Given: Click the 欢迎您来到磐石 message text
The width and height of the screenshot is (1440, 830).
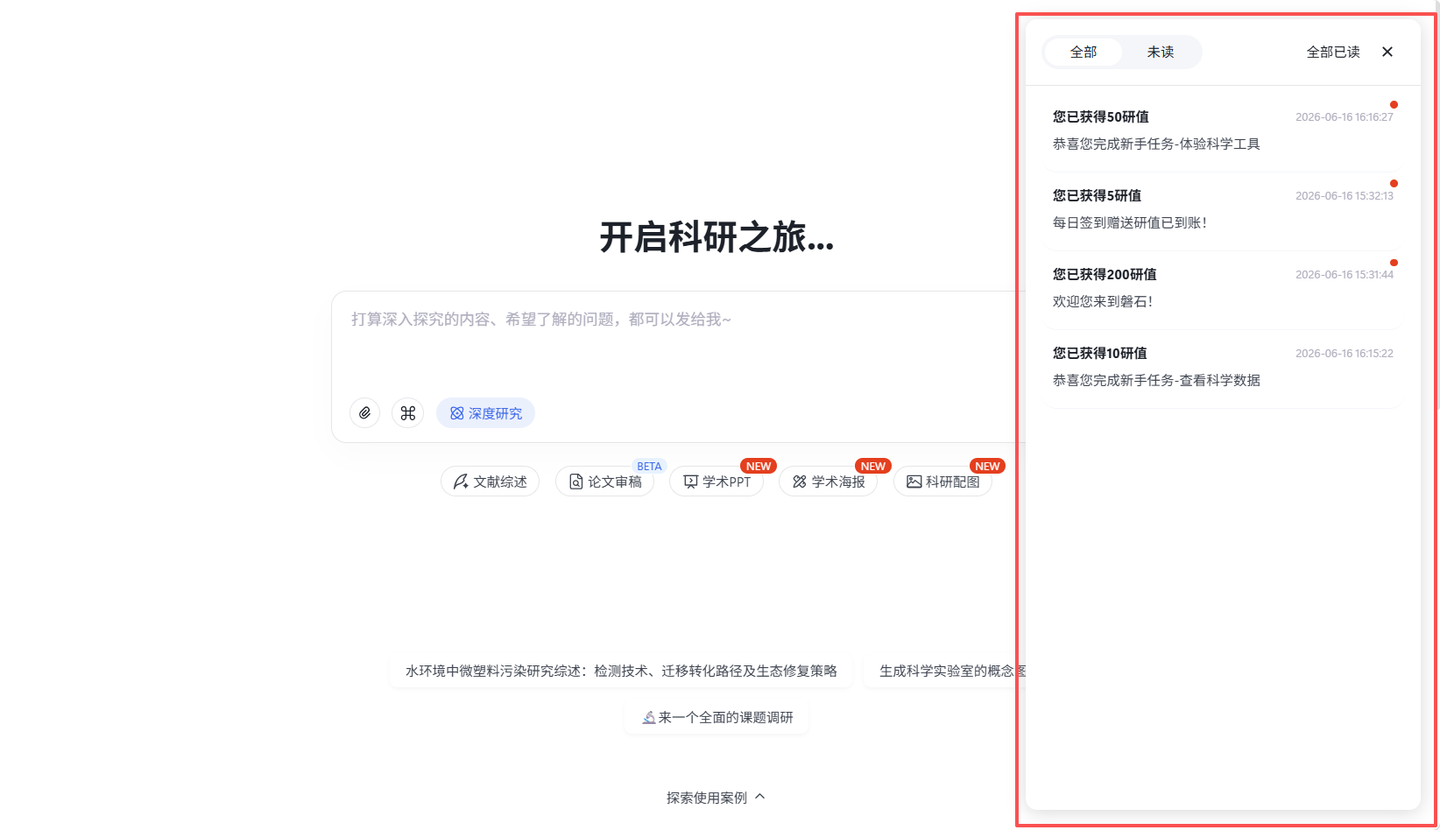Looking at the screenshot, I should (1103, 301).
